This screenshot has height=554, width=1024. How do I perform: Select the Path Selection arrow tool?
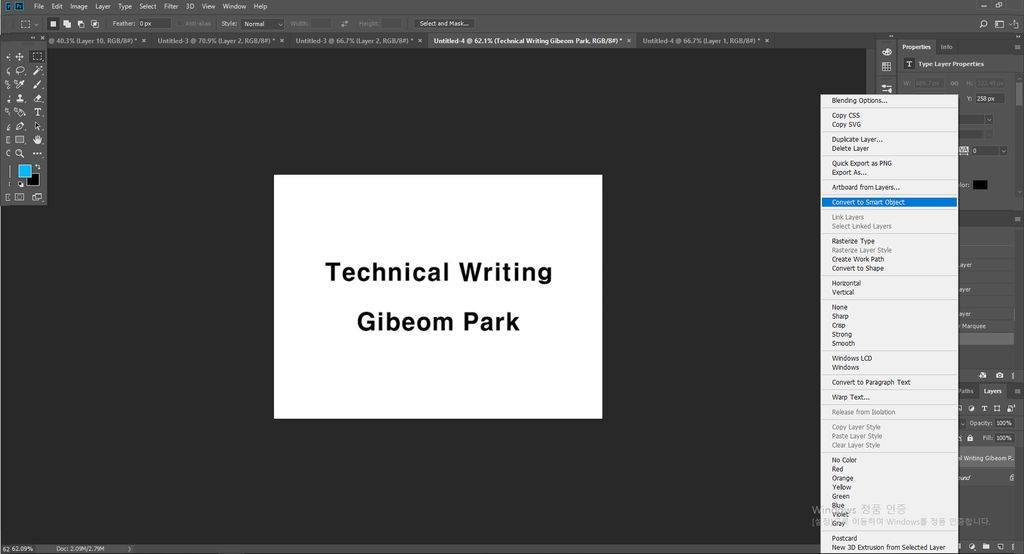coord(37,126)
